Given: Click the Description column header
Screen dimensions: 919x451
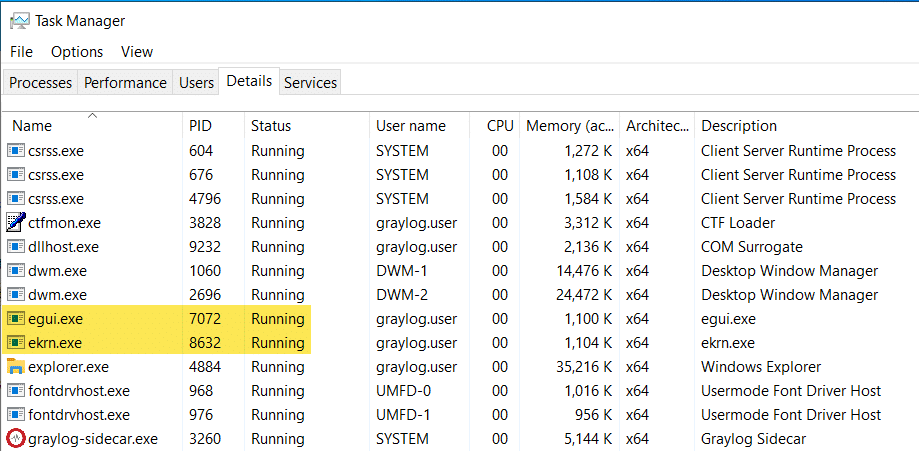Looking at the screenshot, I should [739, 127].
